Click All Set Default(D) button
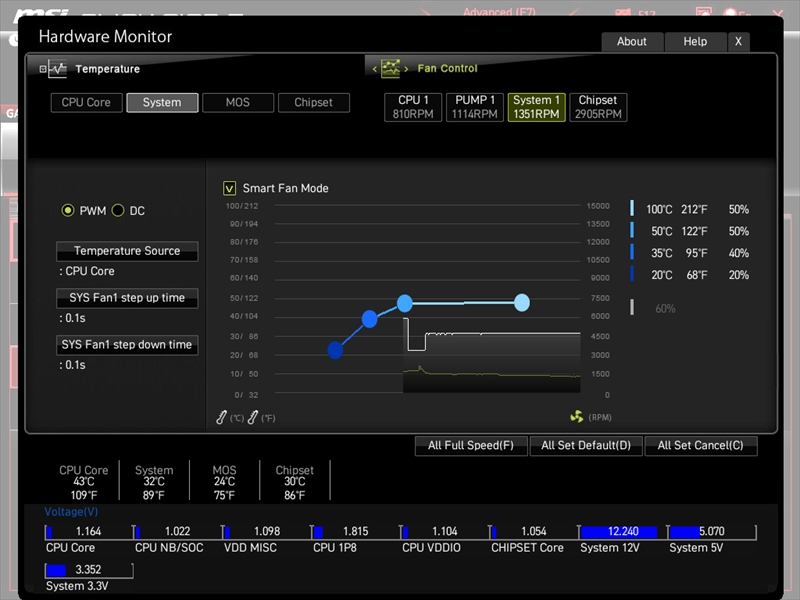Screen dimensions: 800x600 tap(586, 445)
